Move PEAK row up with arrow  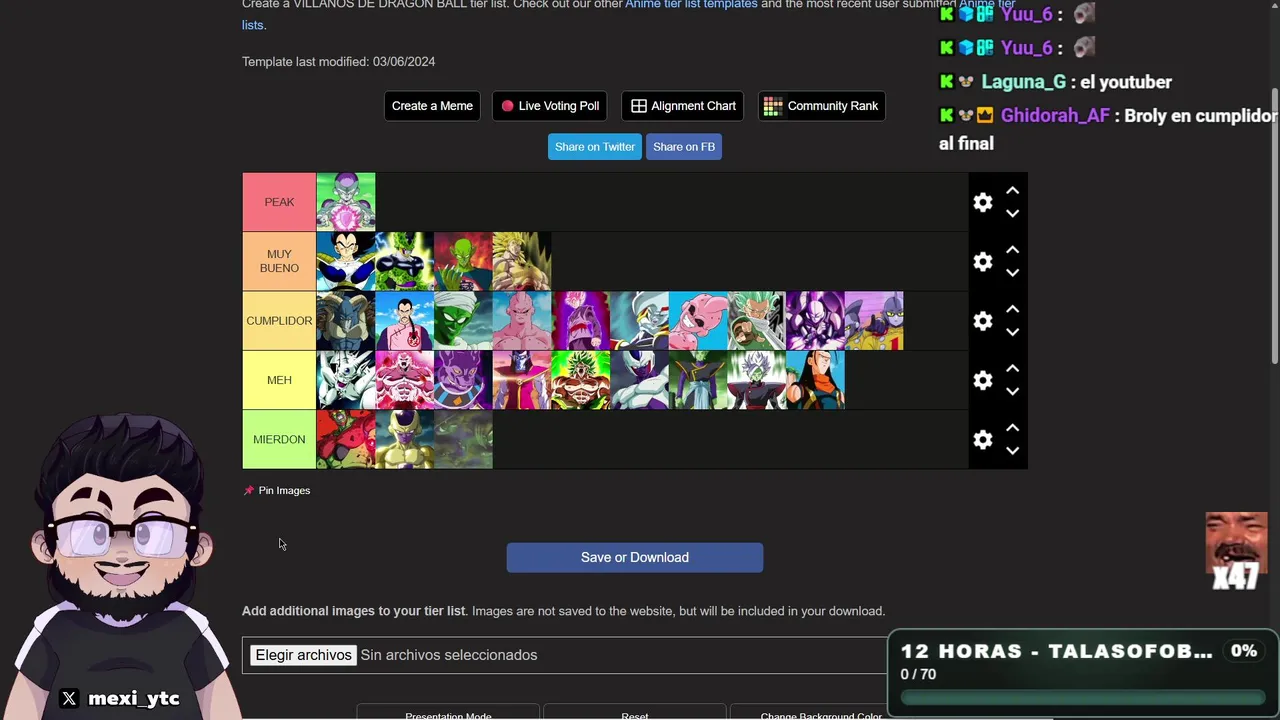coord(1012,190)
